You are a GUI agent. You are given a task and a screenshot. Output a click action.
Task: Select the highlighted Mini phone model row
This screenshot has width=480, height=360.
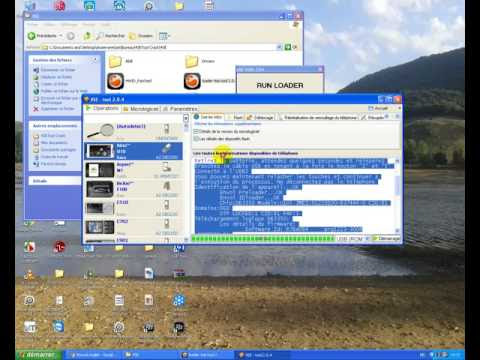[x=133, y=151]
